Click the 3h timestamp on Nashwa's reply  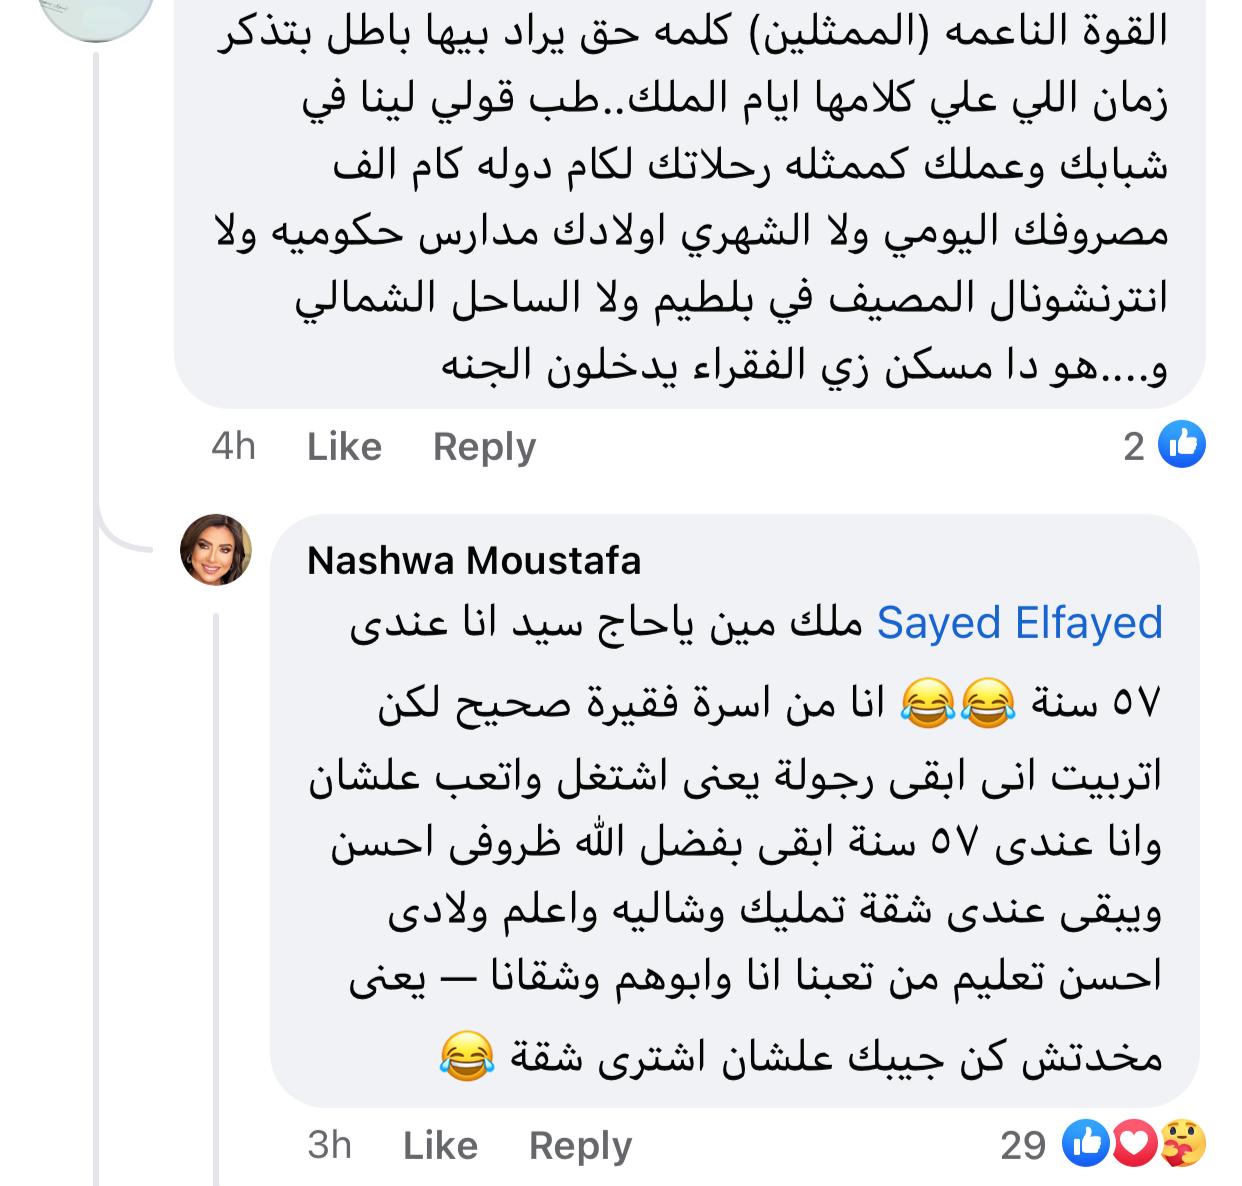click(329, 1146)
